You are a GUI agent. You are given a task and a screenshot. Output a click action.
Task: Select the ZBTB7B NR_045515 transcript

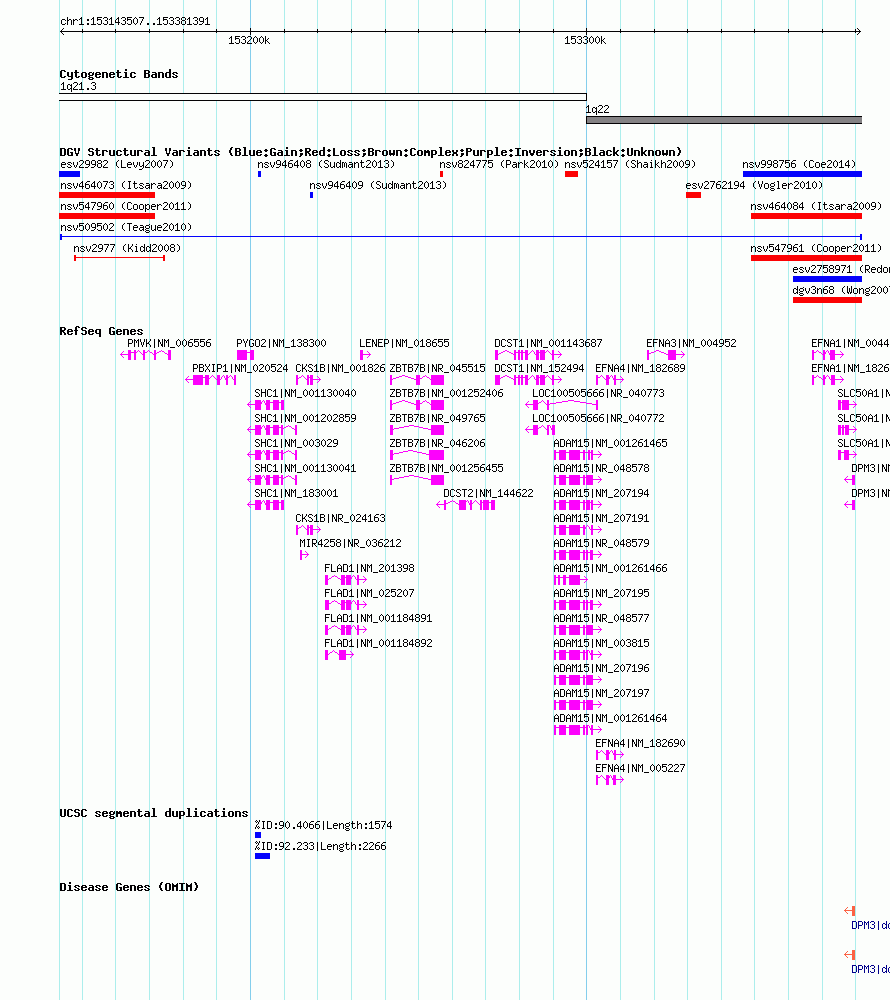pos(417,380)
